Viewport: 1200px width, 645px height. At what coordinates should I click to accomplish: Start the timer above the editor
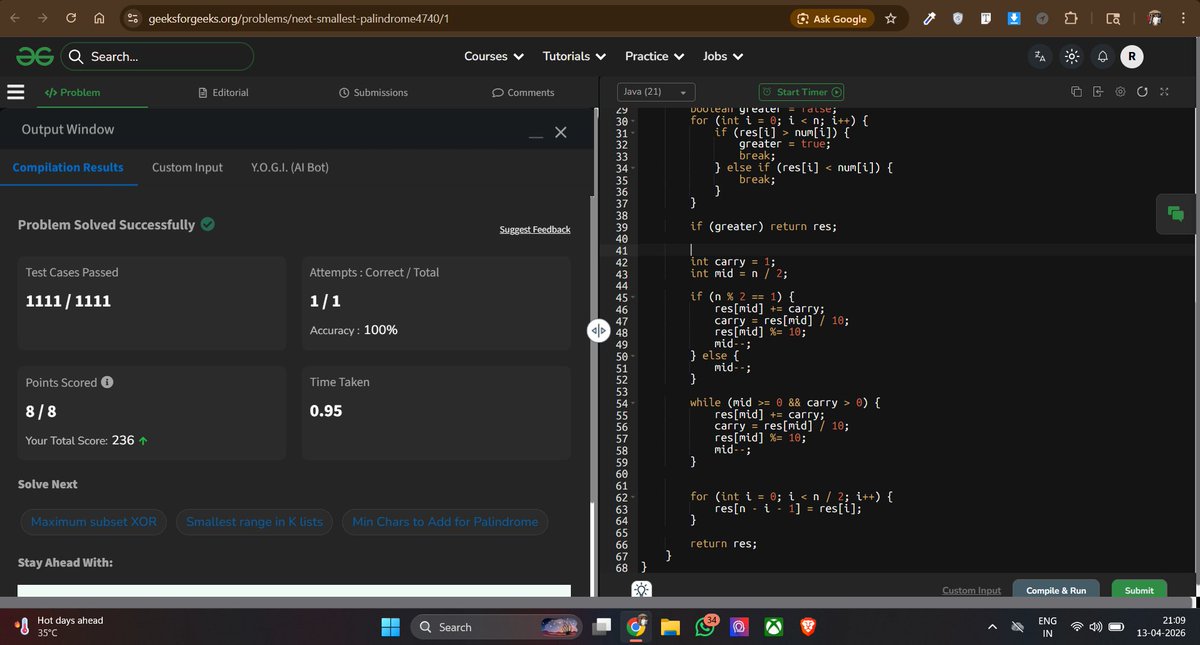800,91
